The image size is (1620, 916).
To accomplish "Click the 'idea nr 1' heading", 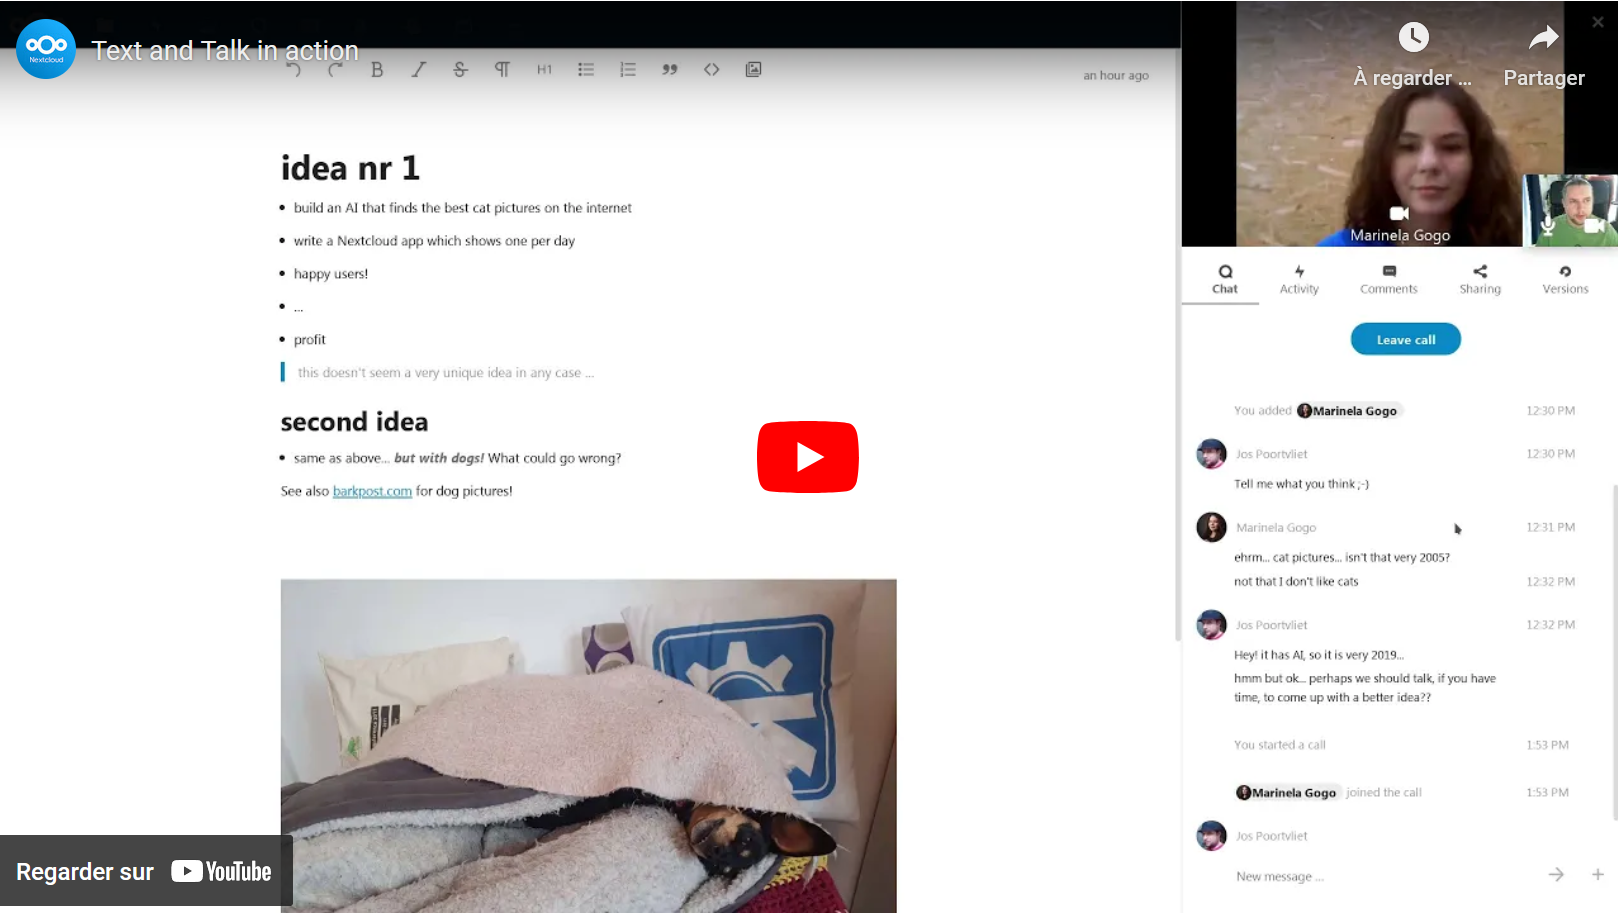I will (350, 168).
